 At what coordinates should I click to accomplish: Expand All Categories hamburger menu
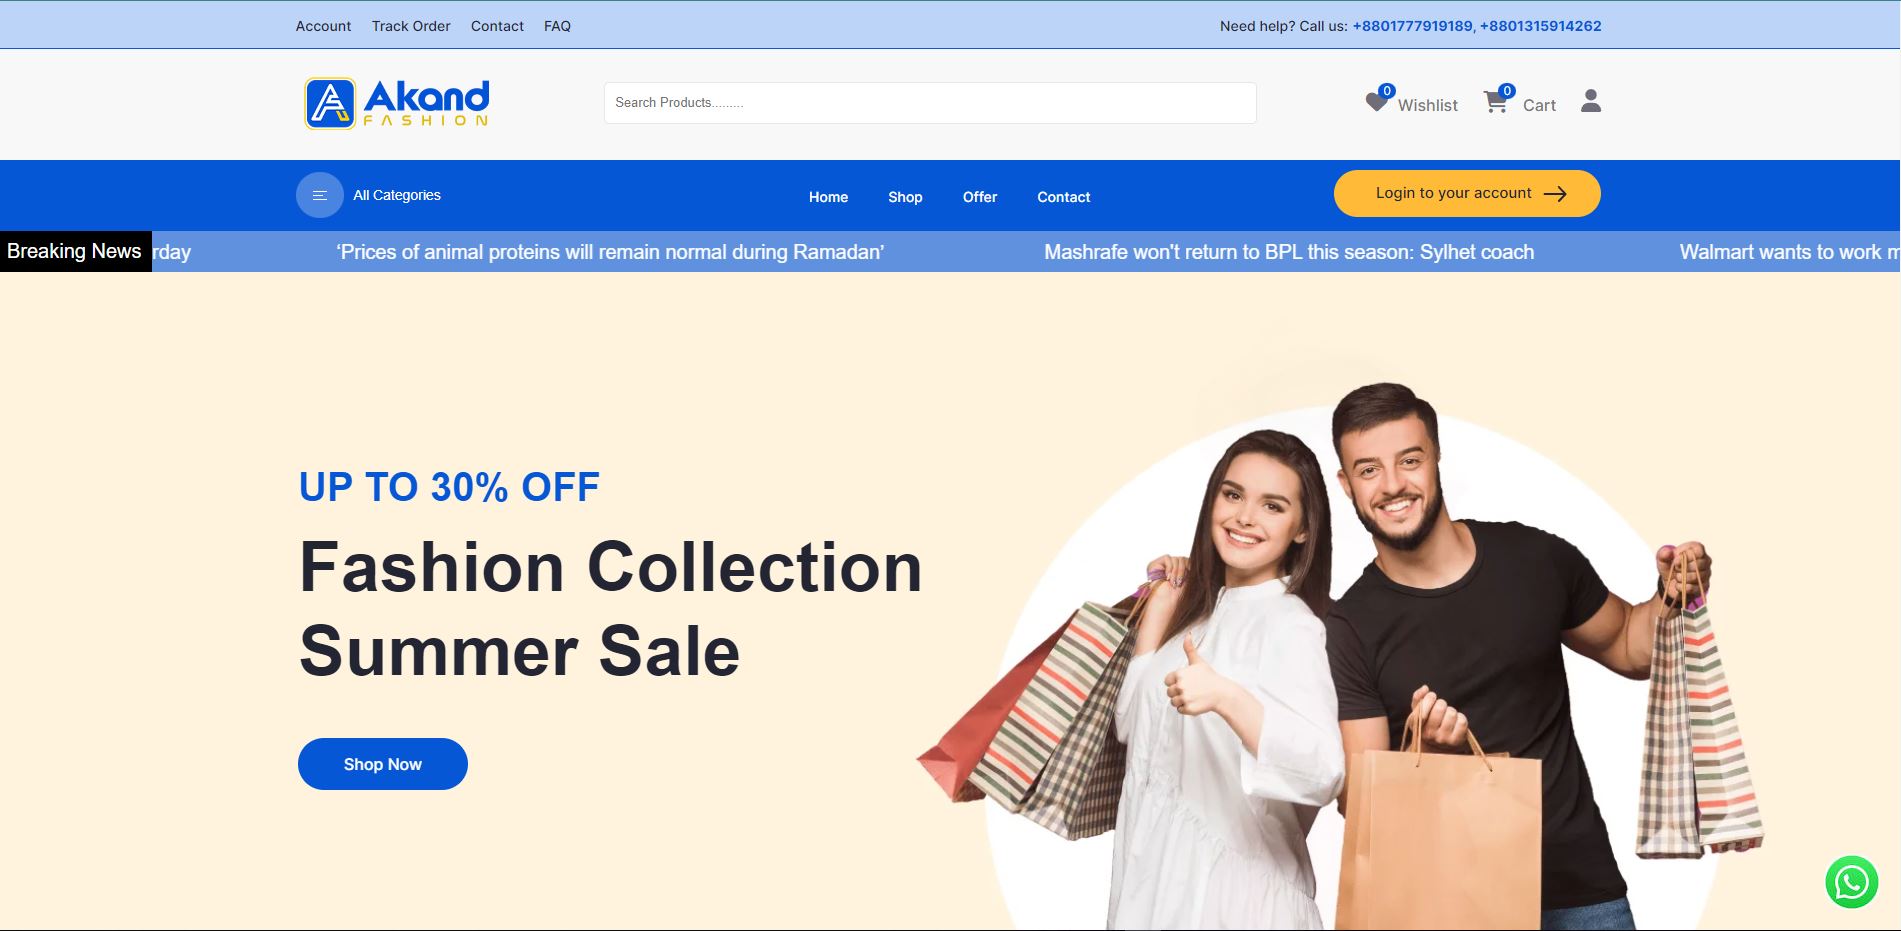point(320,195)
